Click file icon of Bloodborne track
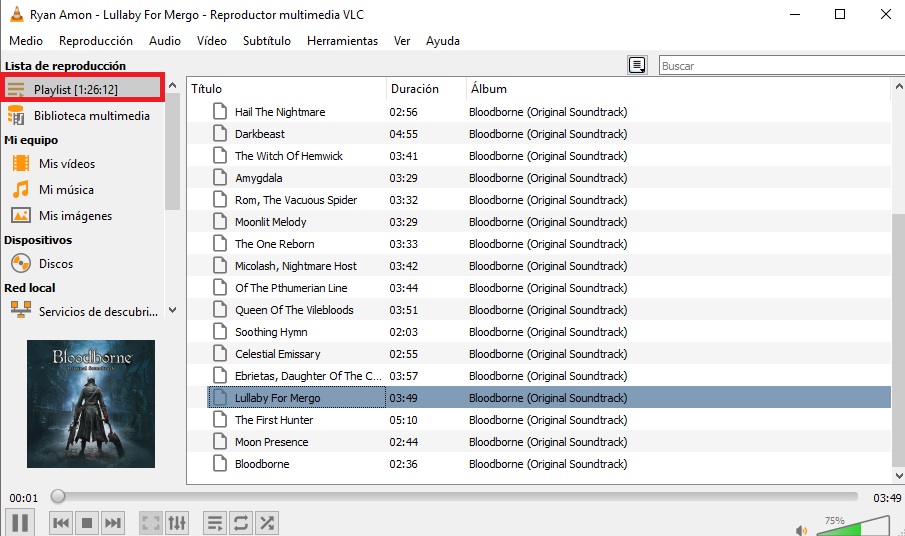 220,463
